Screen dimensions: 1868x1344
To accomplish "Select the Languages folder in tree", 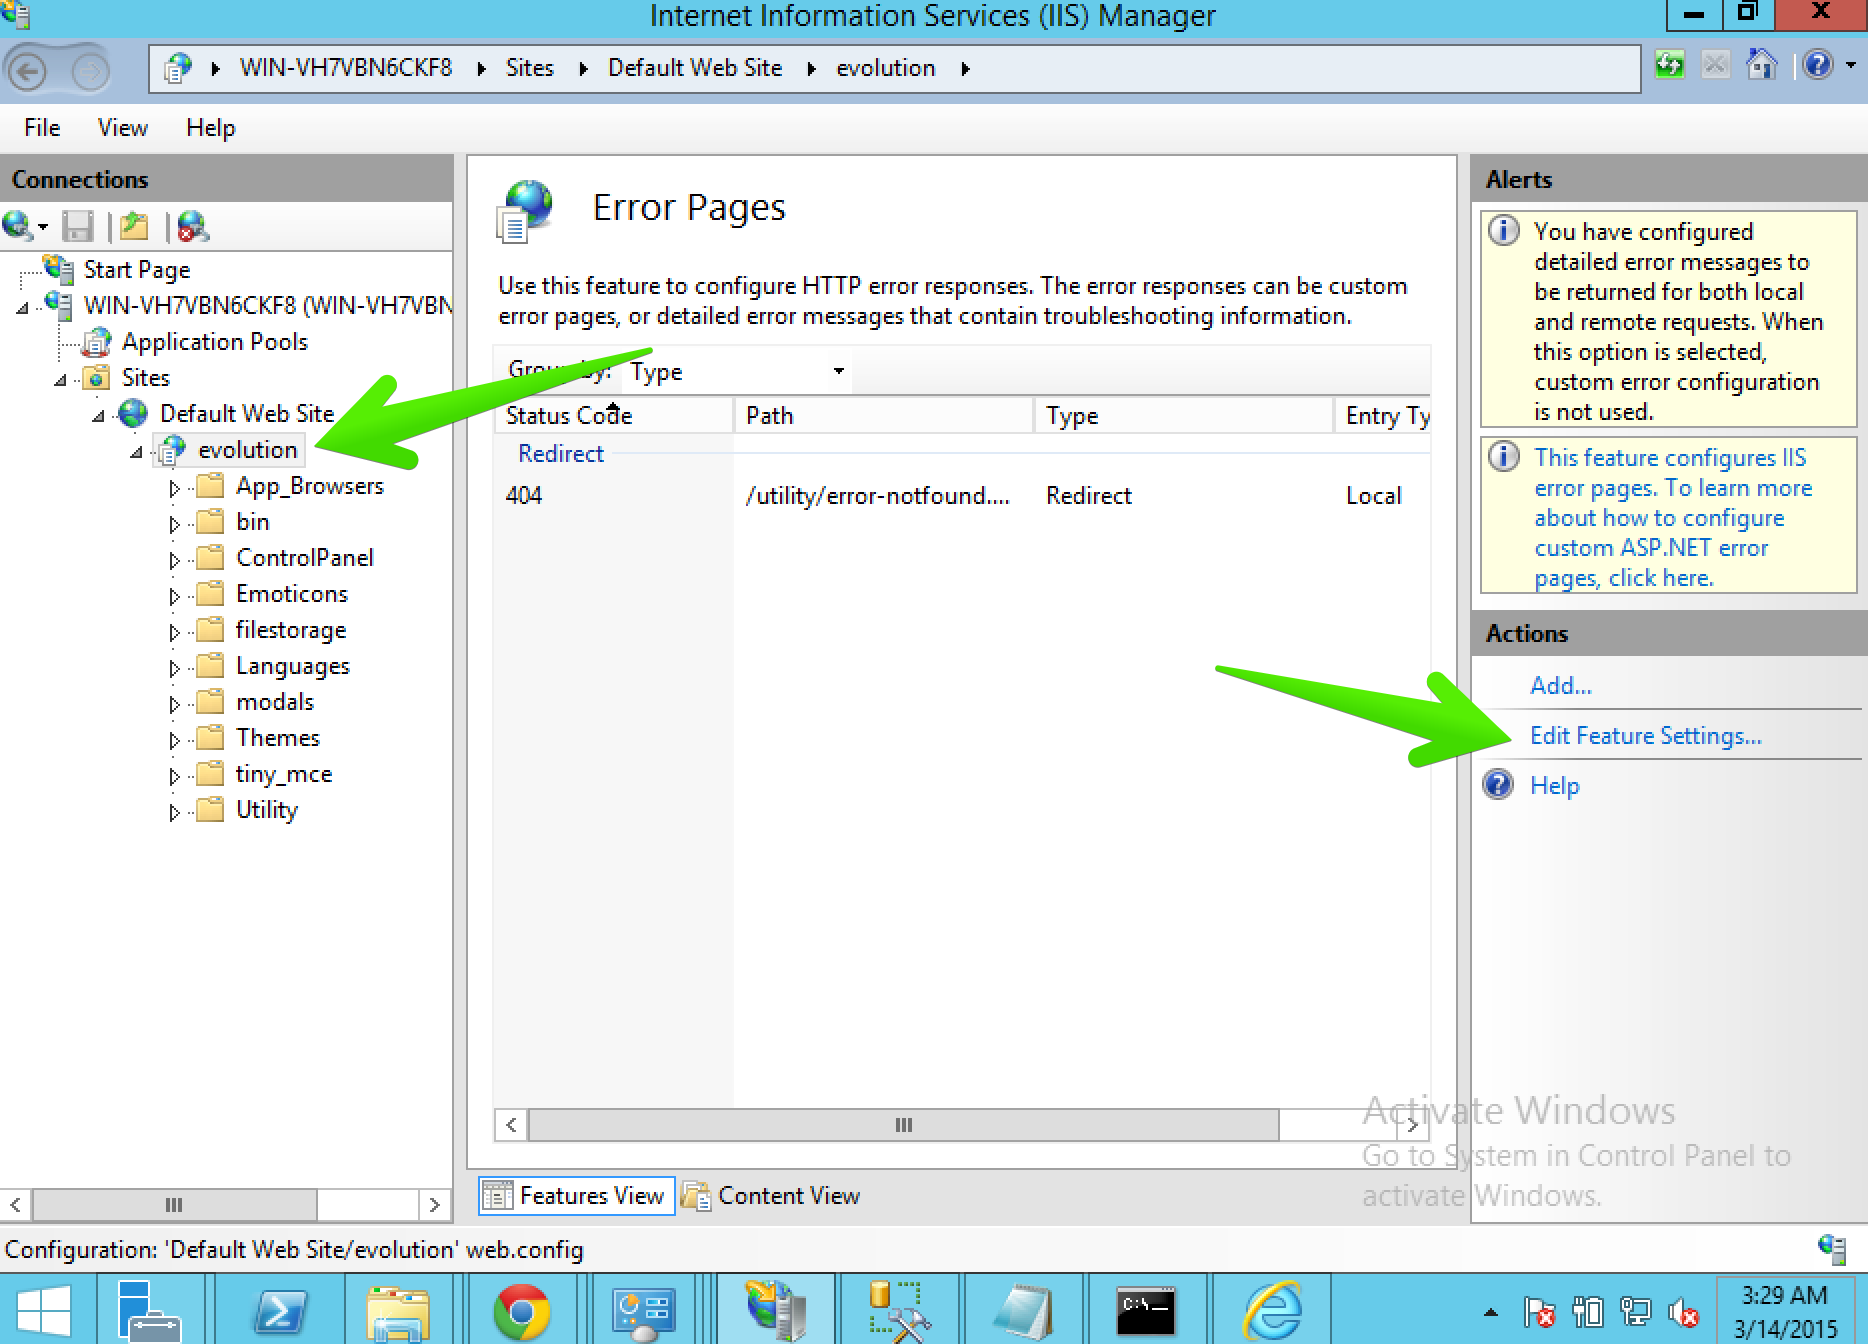I will coord(292,666).
